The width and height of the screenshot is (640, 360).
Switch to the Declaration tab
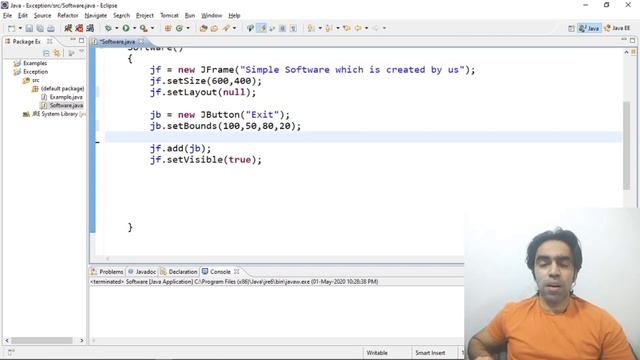[182, 272]
